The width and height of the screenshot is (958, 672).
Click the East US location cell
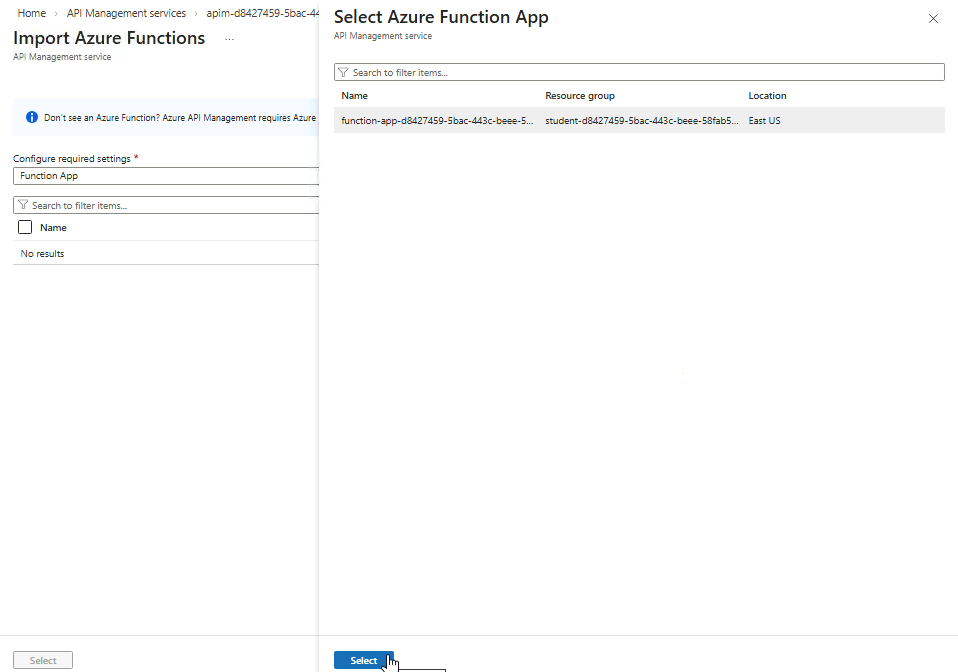764,120
